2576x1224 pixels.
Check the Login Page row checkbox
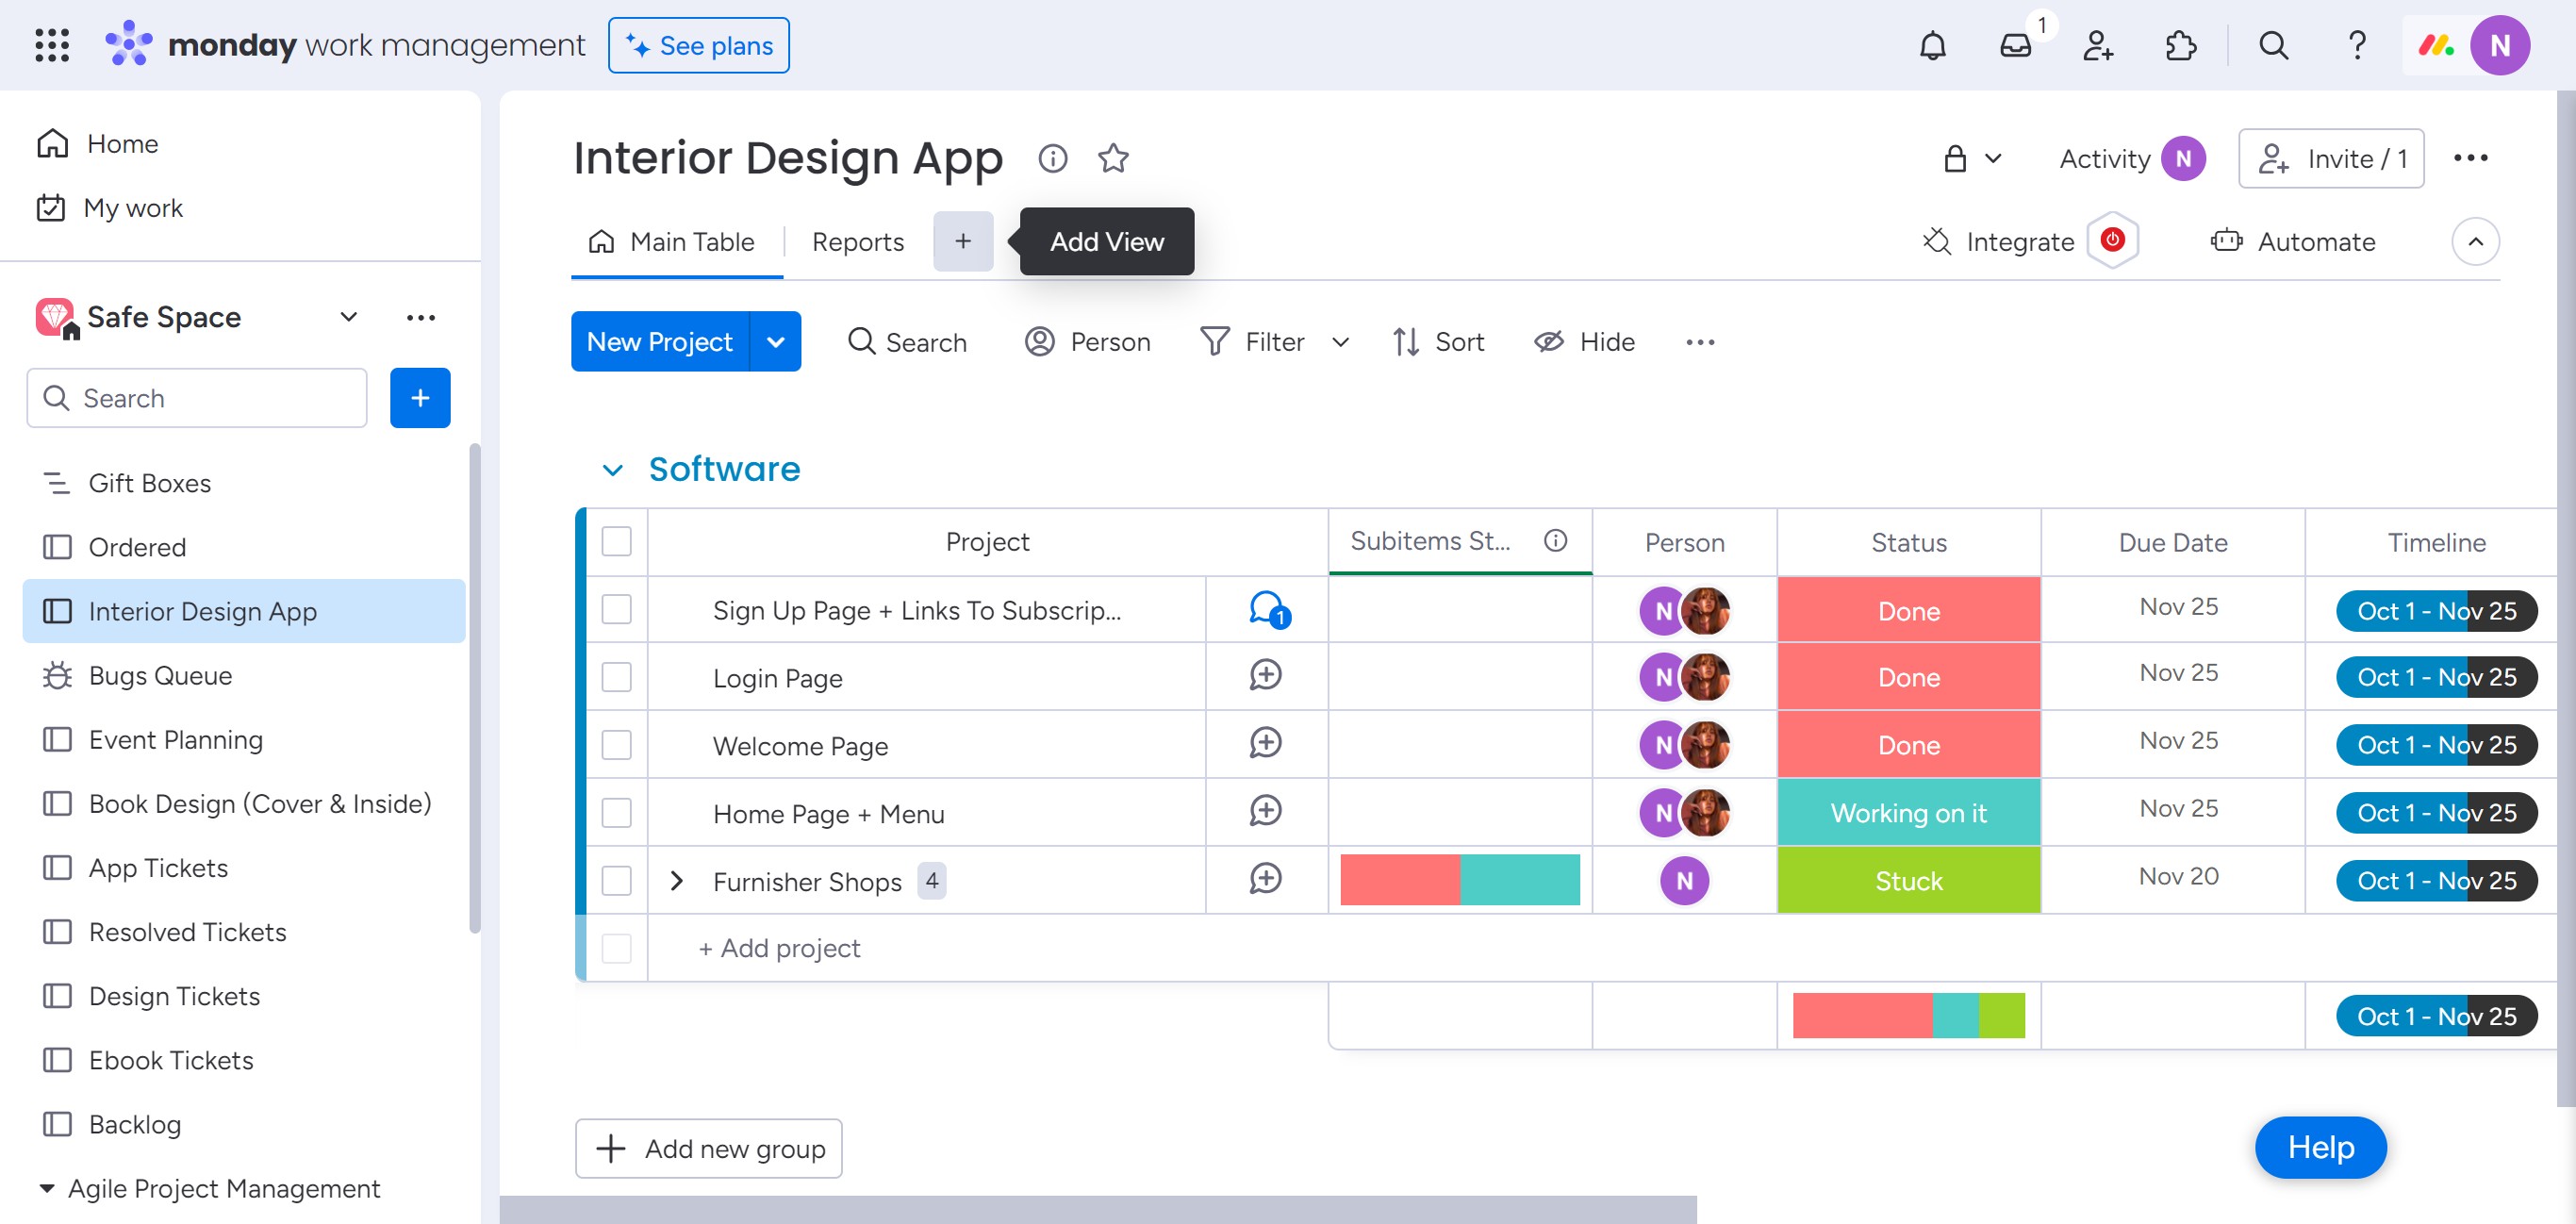pos(617,677)
